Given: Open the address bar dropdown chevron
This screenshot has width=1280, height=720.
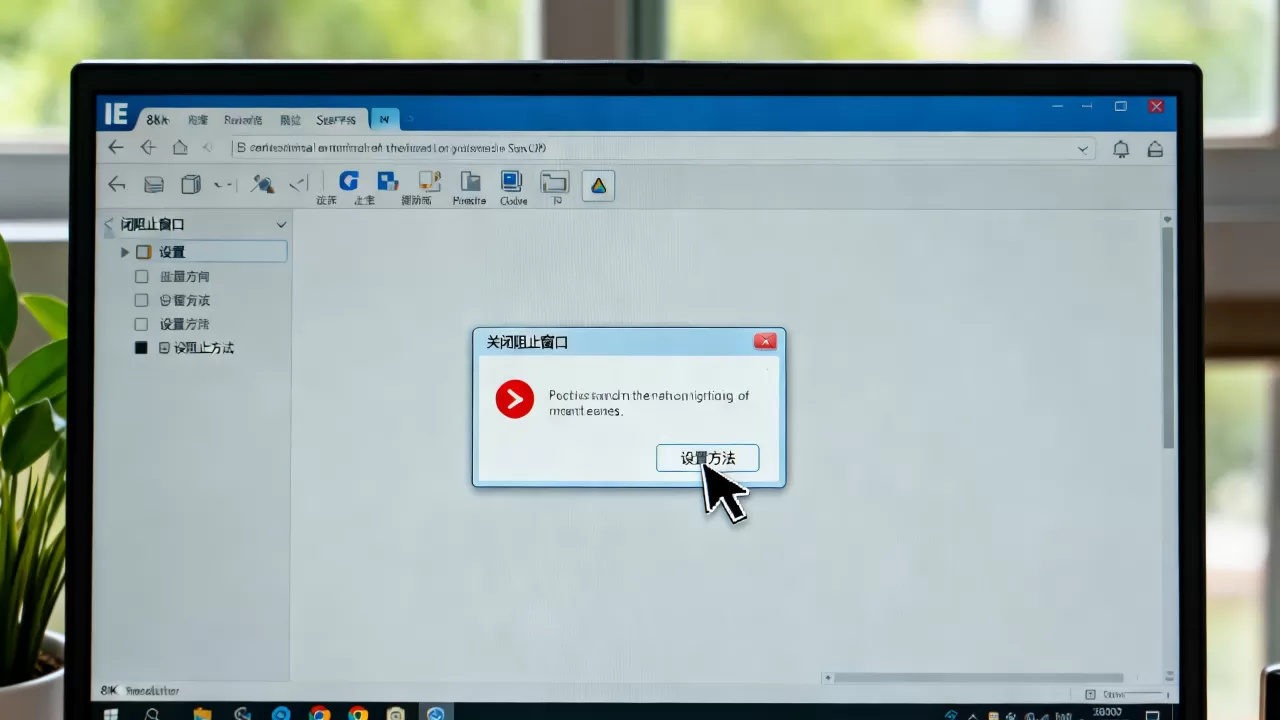Looking at the screenshot, I should pos(1083,149).
